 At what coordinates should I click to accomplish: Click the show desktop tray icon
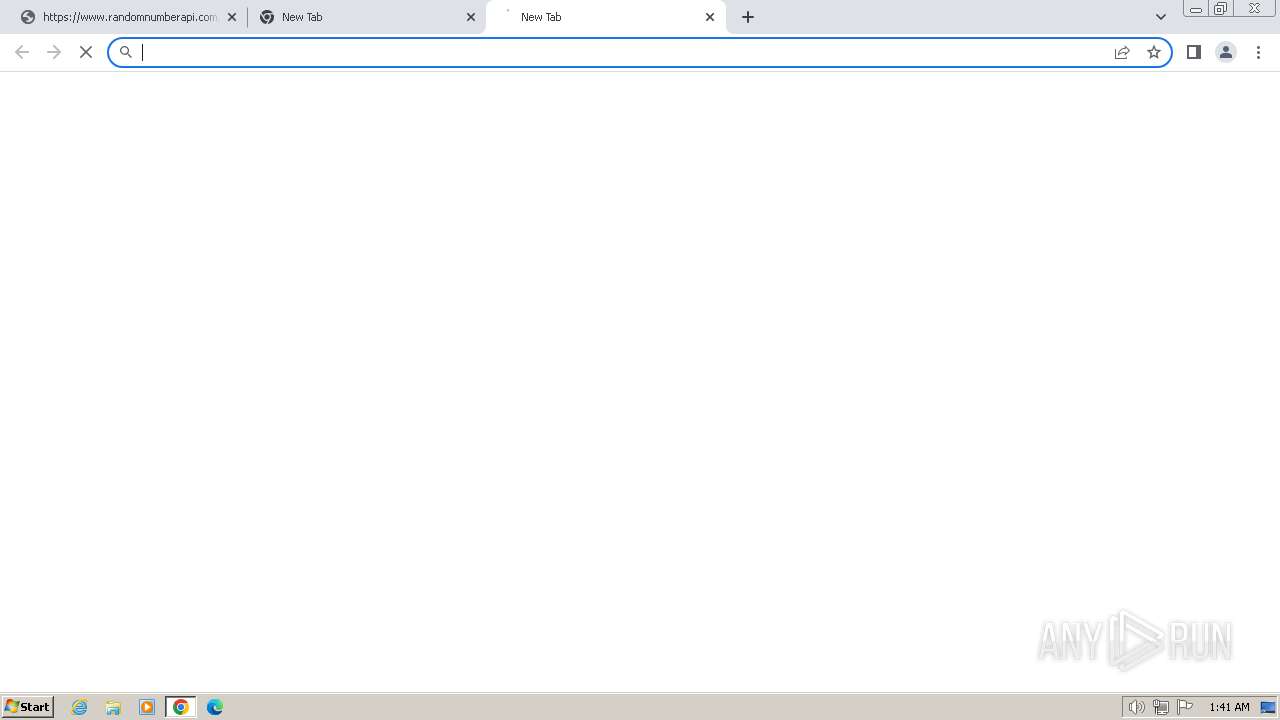pyautogui.click(x=1268, y=707)
